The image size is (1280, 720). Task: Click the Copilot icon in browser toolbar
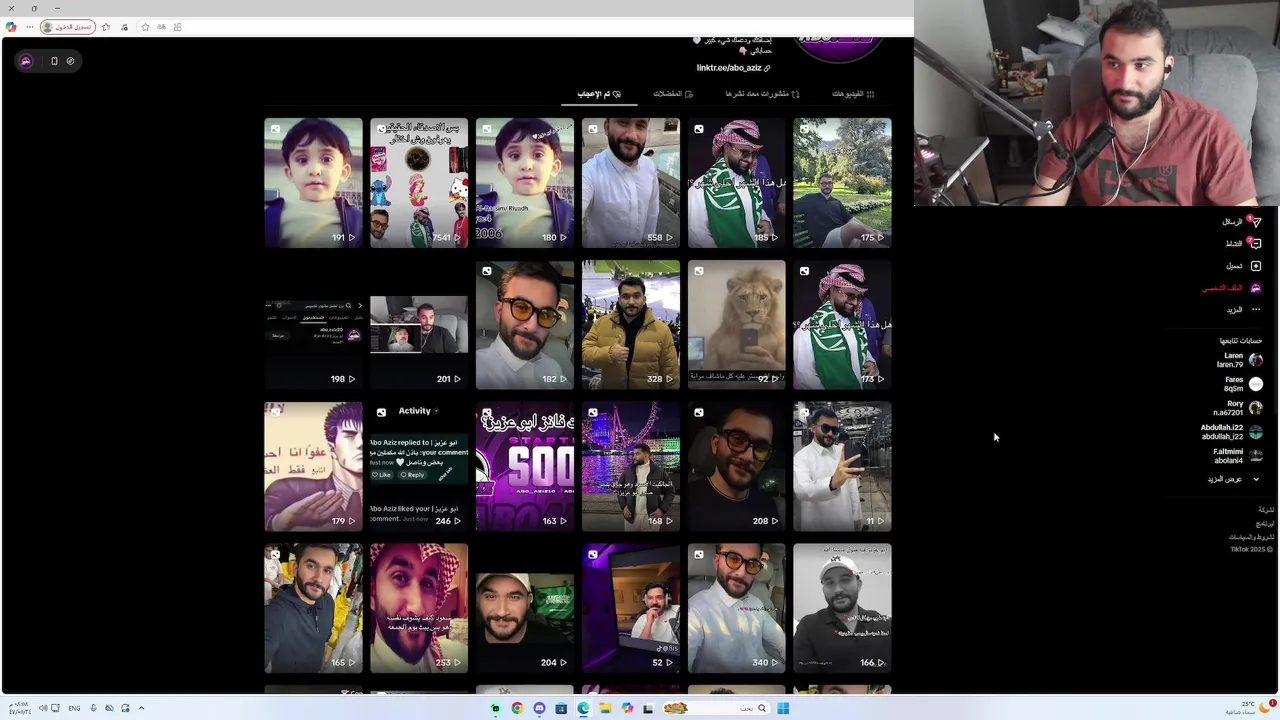tap(10, 27)
